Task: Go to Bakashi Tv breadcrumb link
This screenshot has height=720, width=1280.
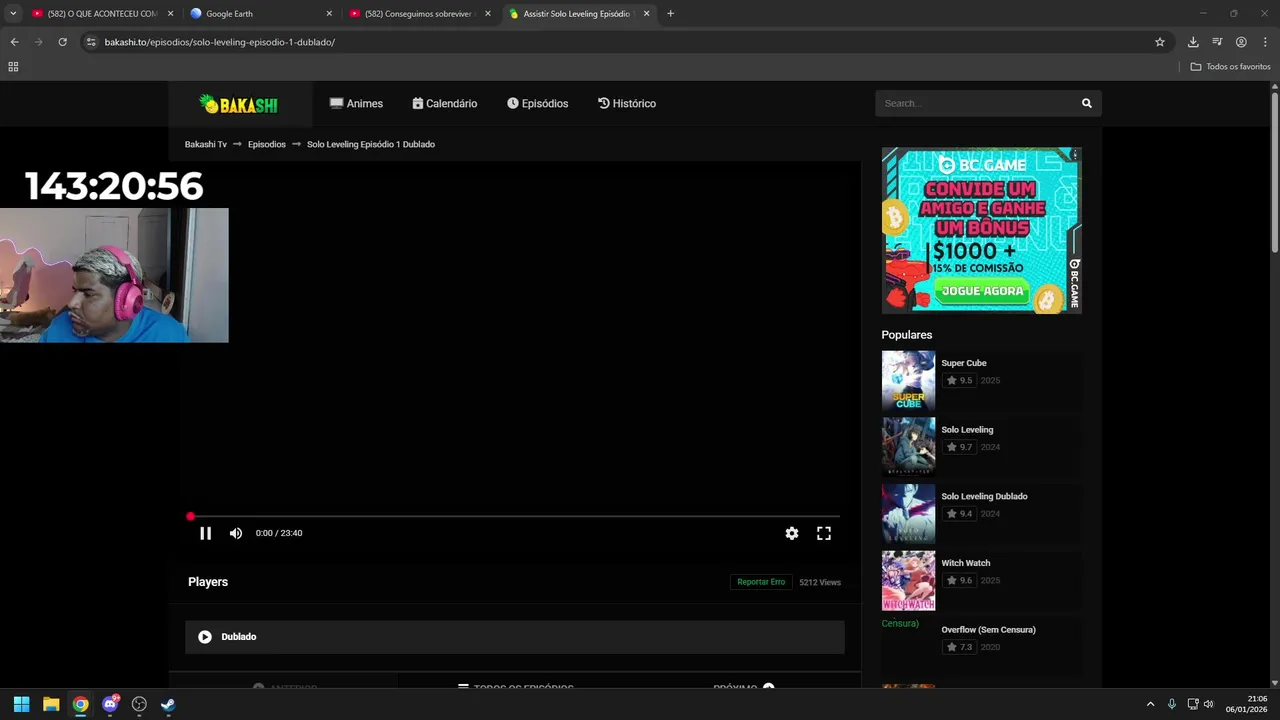Action: pyautogui.click(x=206, y=144)
